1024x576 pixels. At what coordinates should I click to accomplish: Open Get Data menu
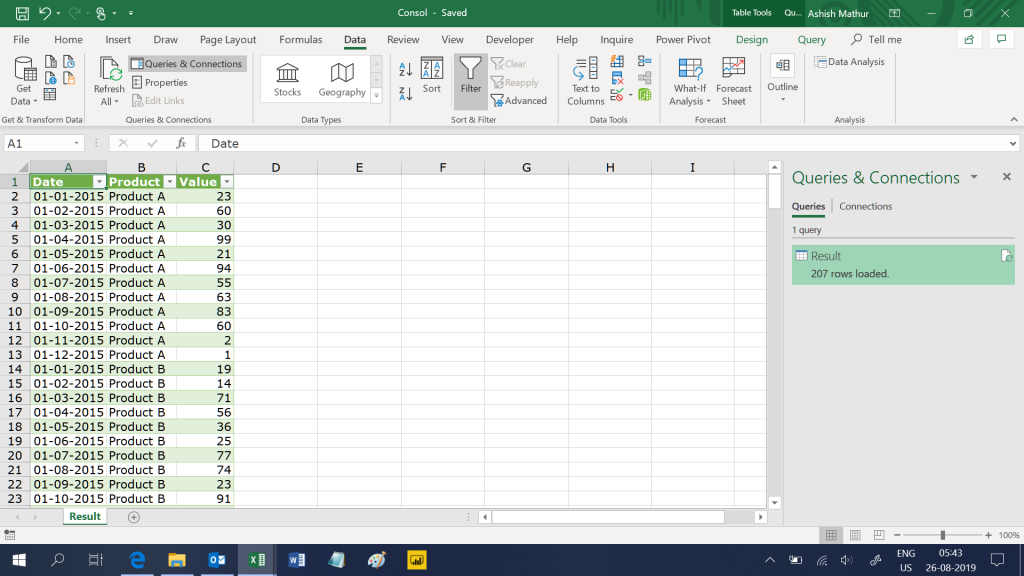24,81
